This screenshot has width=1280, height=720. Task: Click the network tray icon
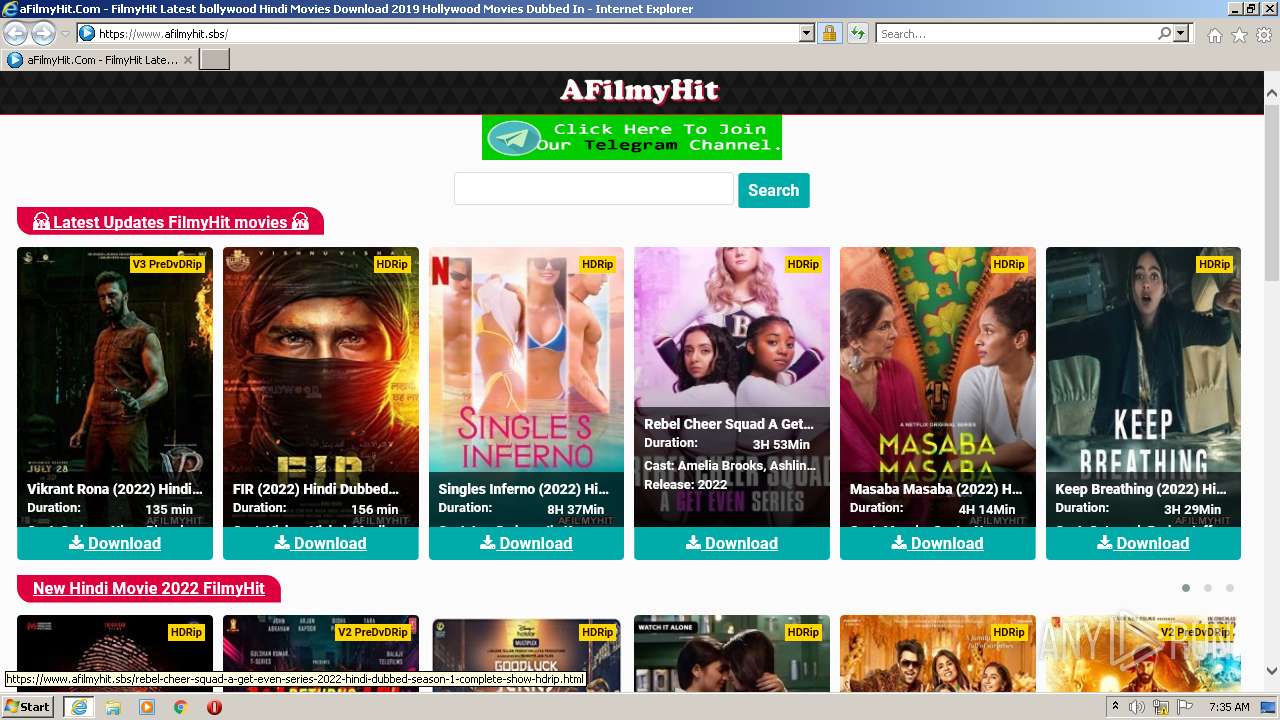pyautogui.click(x=1161, y=707)
